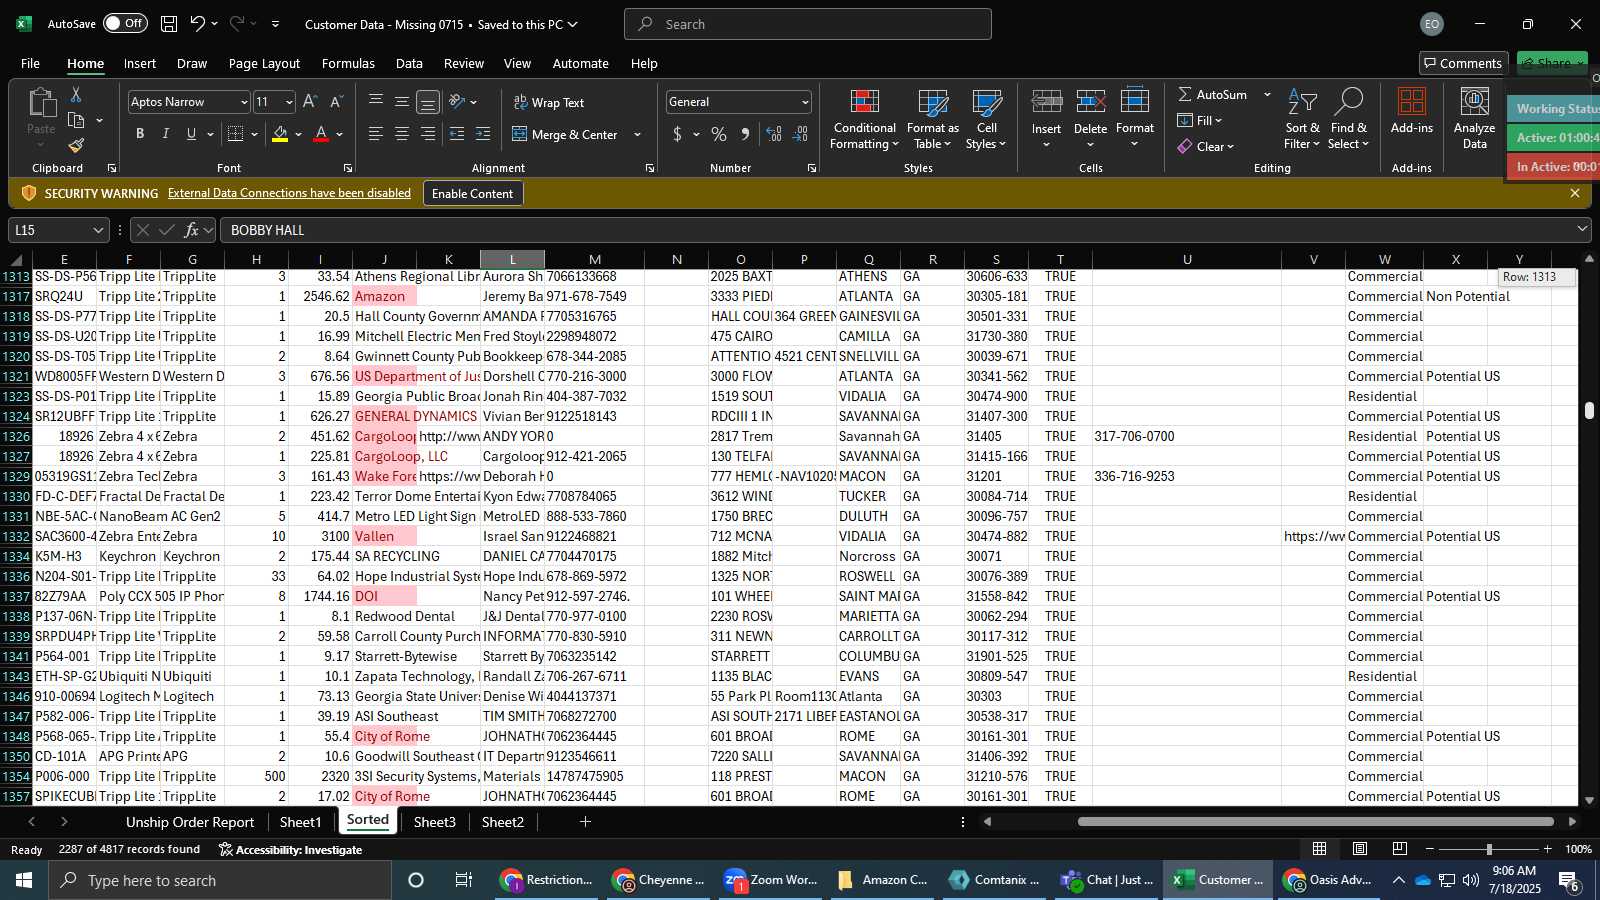Open the Unship Order Report sheet
Screen dimensions: 1600x900
point(190,822)
